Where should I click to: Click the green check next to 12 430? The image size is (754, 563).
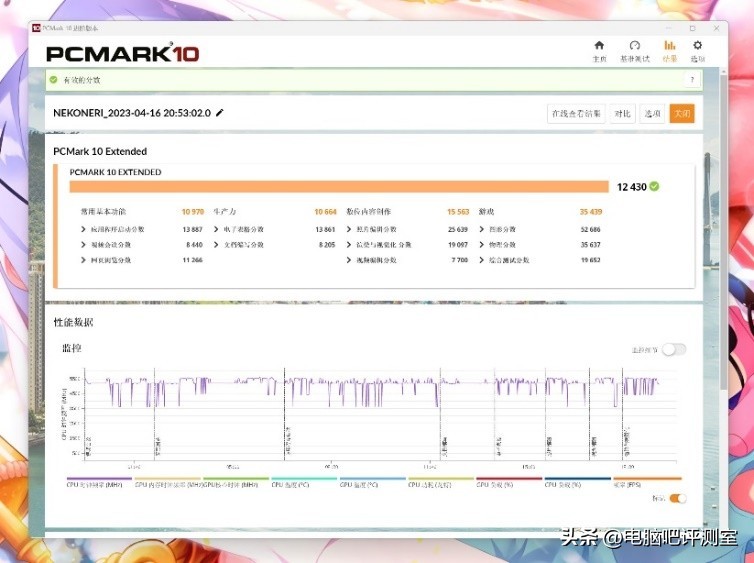click(x=654, y=186)
